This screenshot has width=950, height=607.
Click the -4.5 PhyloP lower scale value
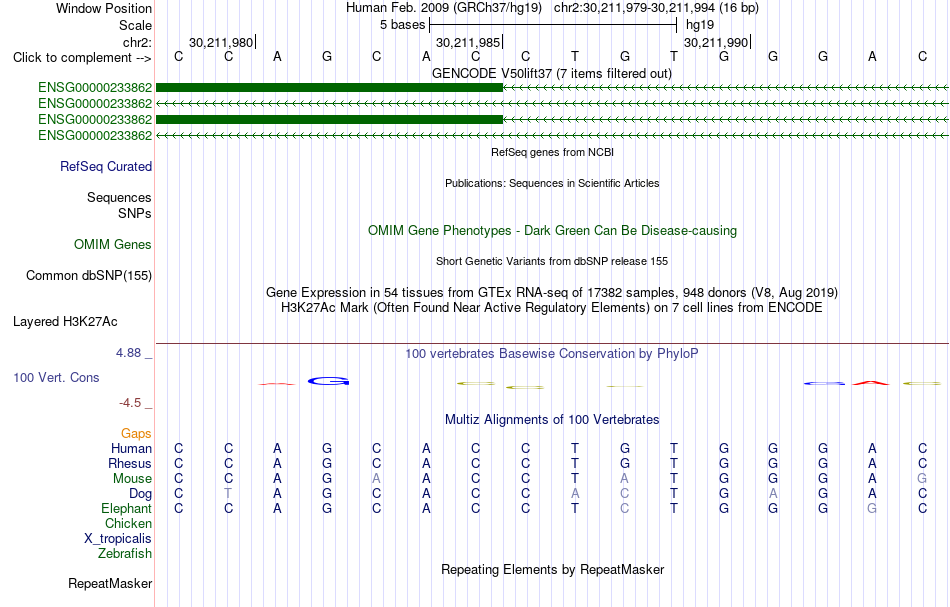(130, 403)
